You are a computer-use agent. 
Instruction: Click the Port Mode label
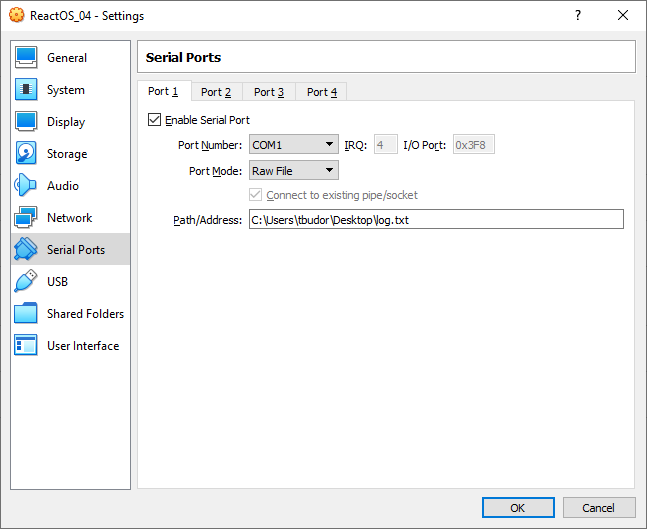[x=215, y=171]
